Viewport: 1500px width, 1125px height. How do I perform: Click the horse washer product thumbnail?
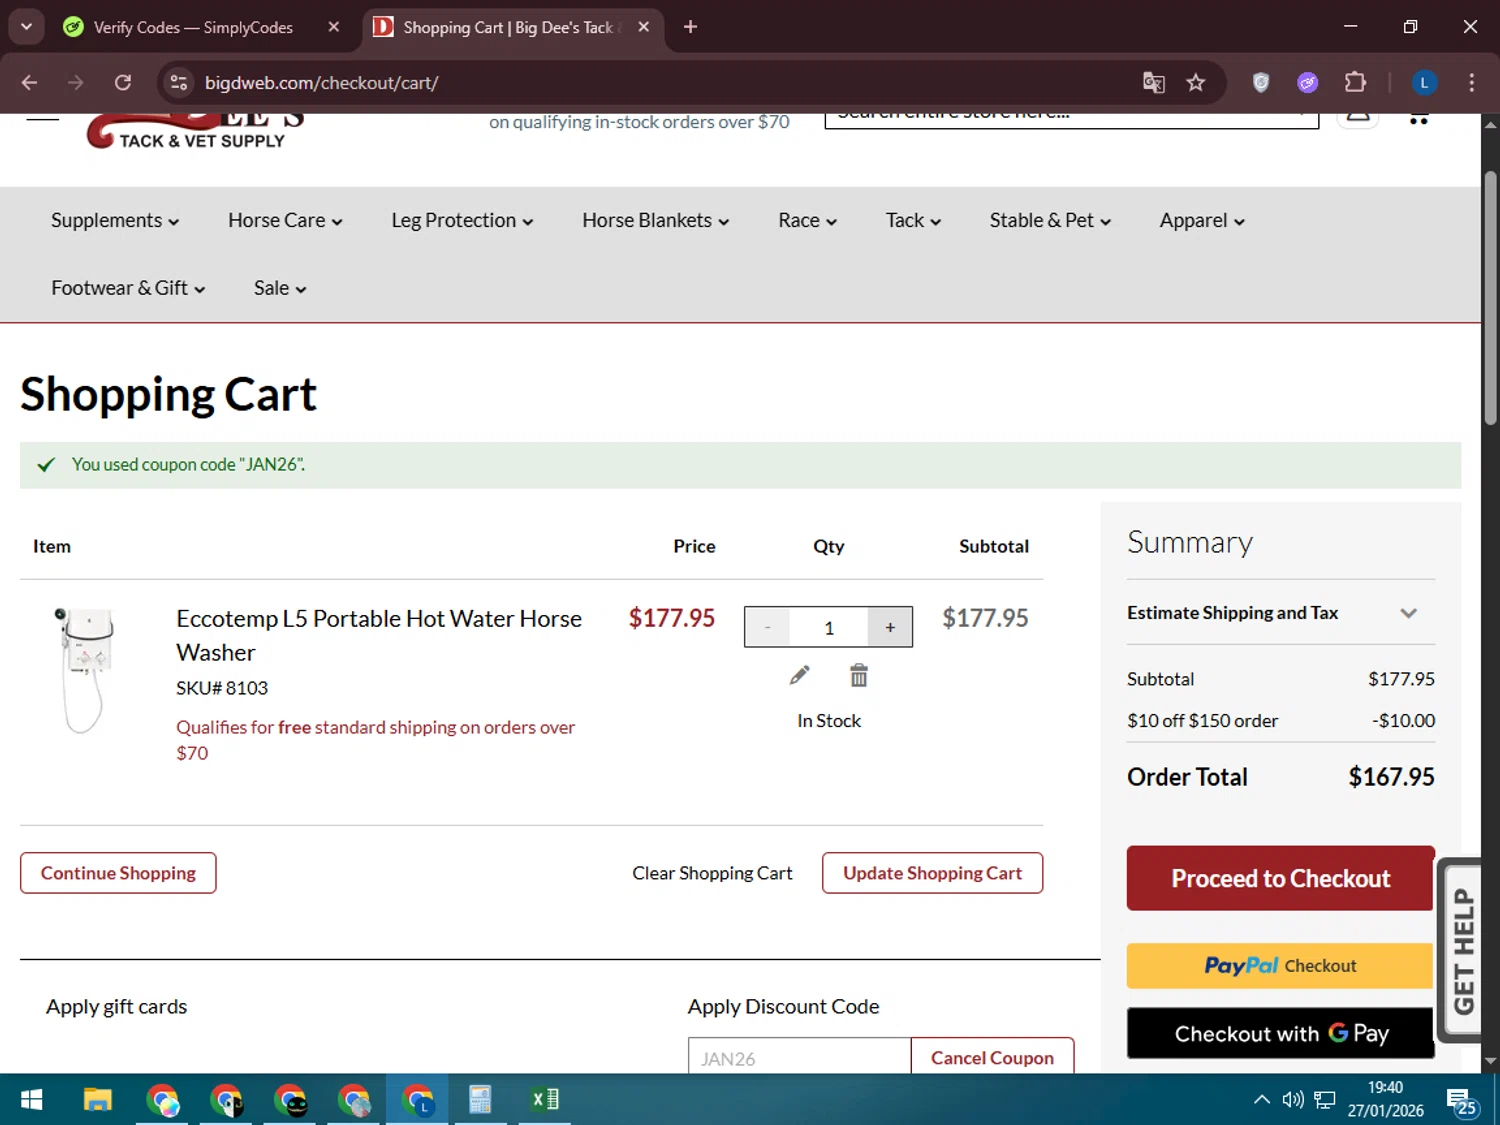click(x=87, y=671)
